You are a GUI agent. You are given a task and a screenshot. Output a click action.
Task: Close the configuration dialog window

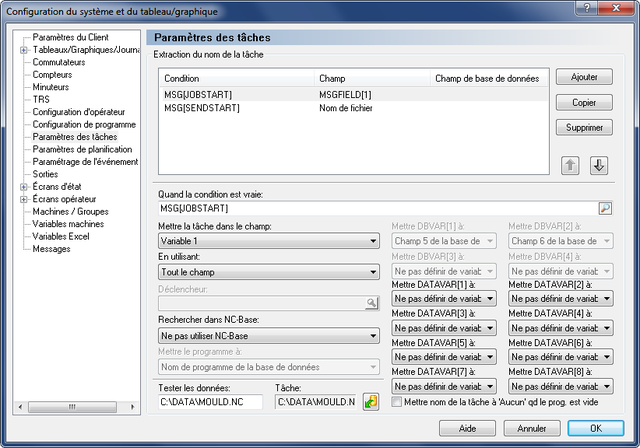pyautogui.click(x=616, y=8)
